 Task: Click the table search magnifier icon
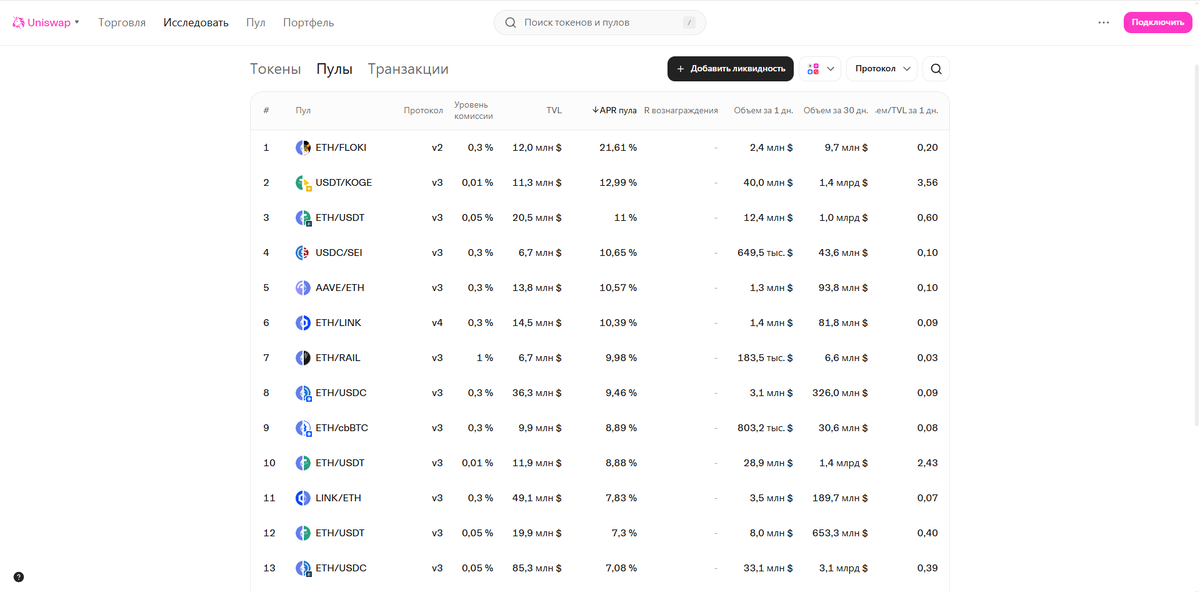[x=936, y=69]
